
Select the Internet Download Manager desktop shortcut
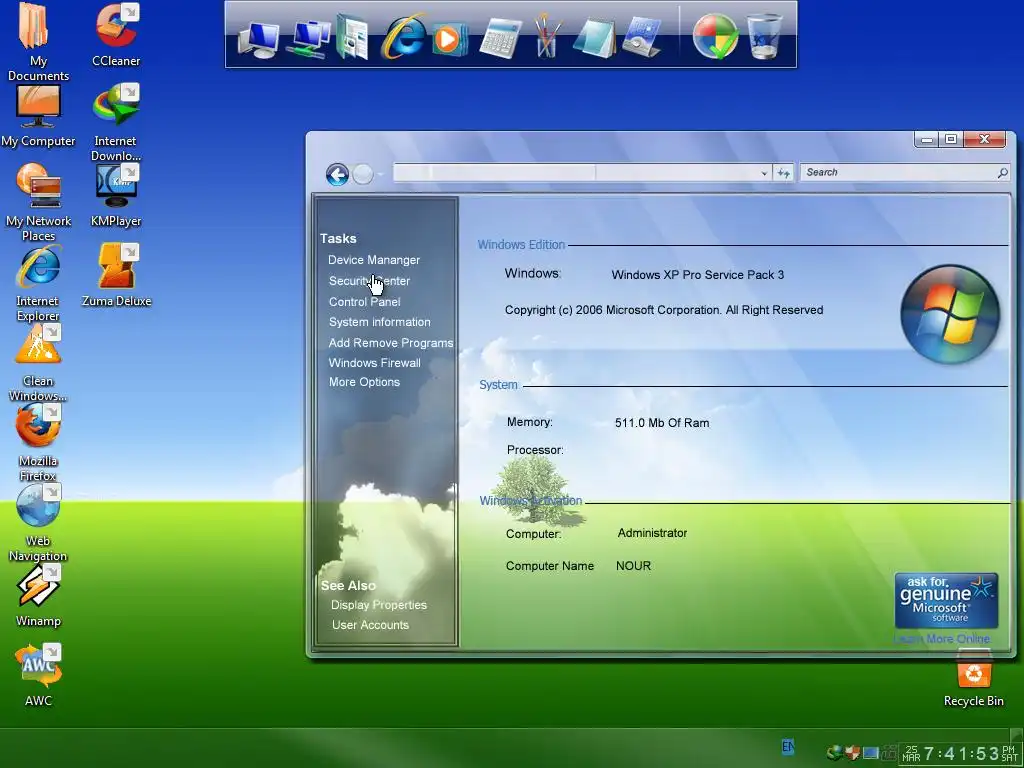[116, 122]
